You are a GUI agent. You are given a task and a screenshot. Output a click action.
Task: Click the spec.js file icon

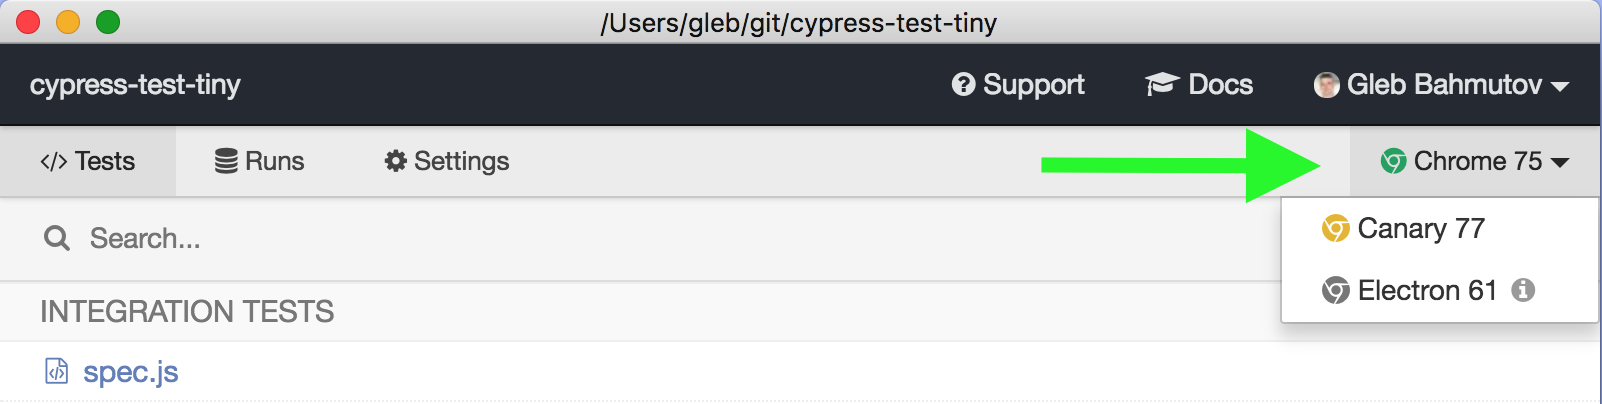pos(57,372)
